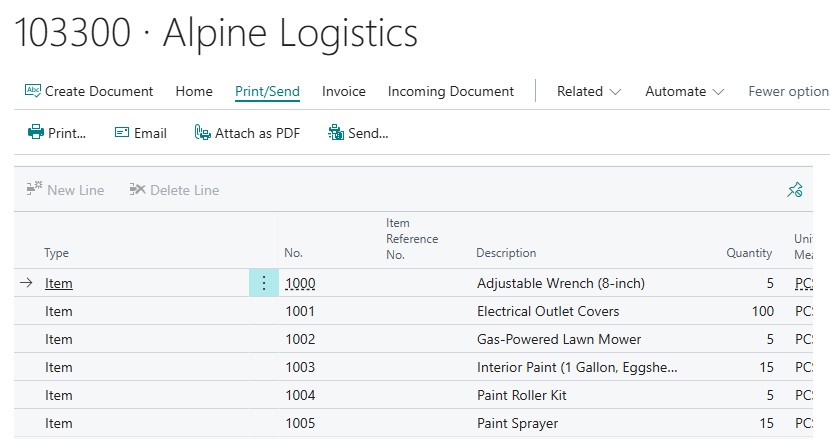This screenshot has height=439, width=830.
Task: Click the Item Reference No. column header
Action: click(412, 238)
